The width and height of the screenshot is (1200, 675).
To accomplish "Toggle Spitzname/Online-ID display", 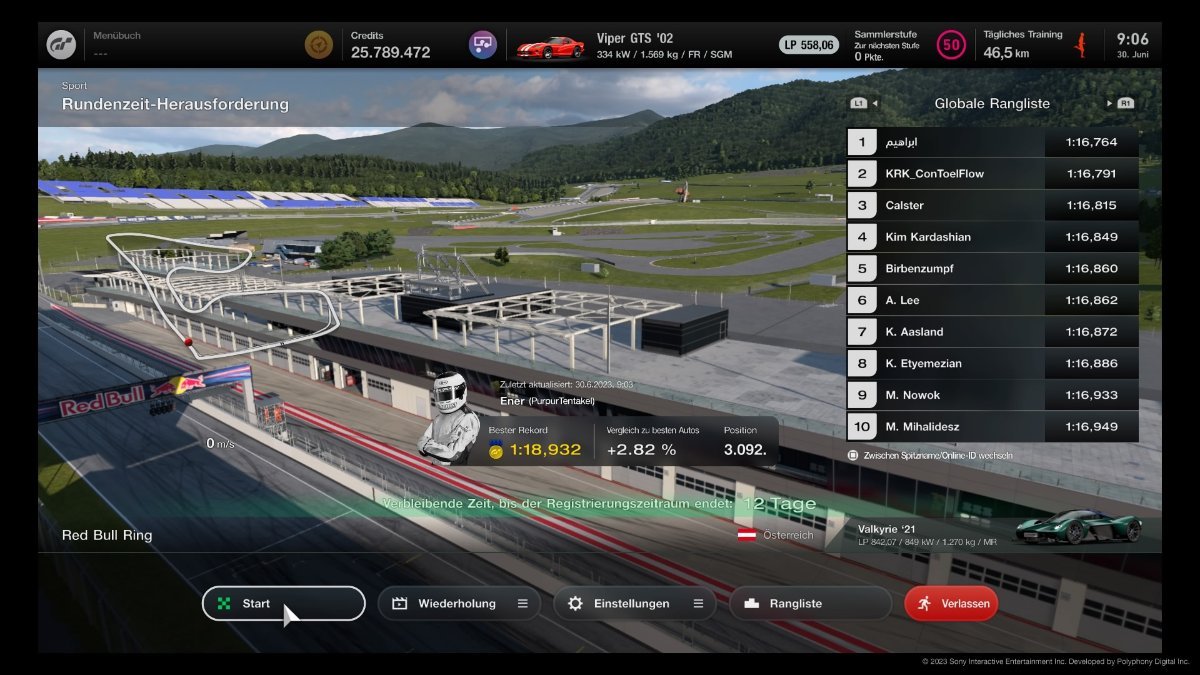I will click(930, 455).
